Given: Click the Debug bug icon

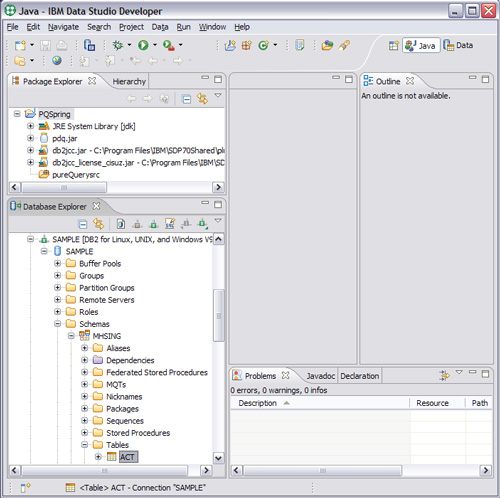Looking at the screenshot, I should coord(117,45).
